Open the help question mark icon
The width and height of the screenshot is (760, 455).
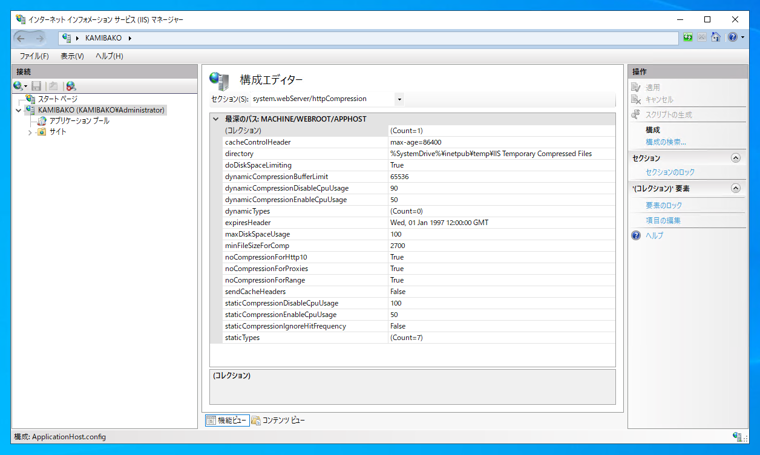coord(732,37)
